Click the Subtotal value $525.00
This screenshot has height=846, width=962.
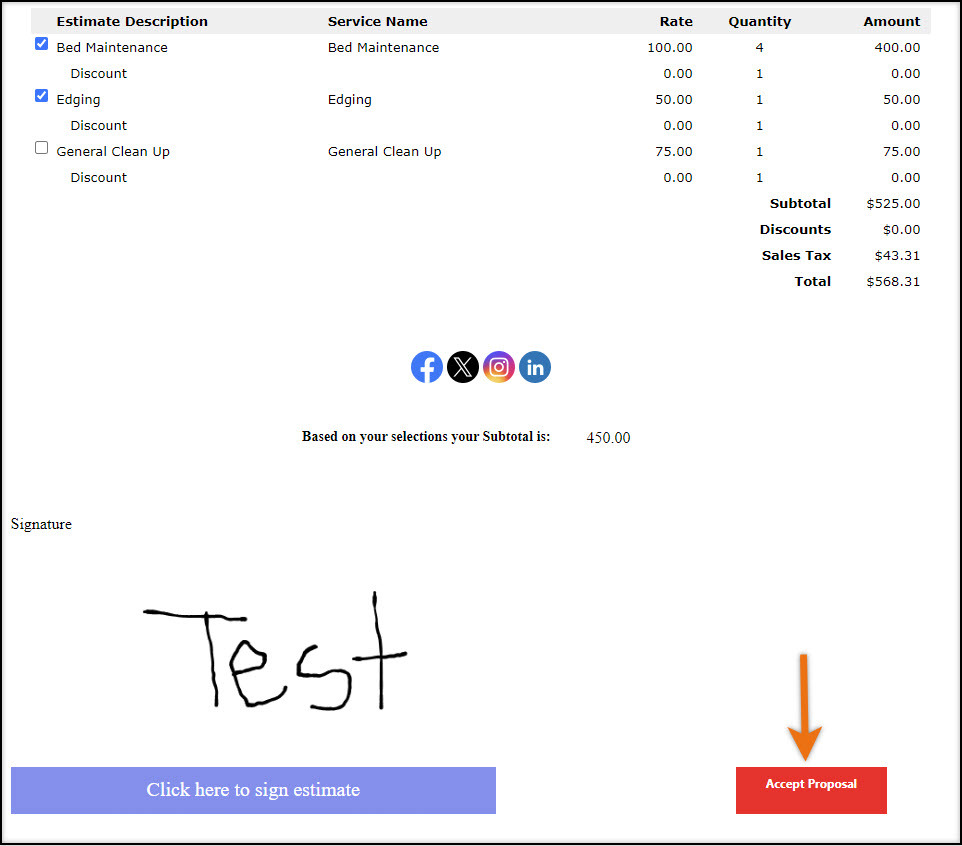pos(893,203)
